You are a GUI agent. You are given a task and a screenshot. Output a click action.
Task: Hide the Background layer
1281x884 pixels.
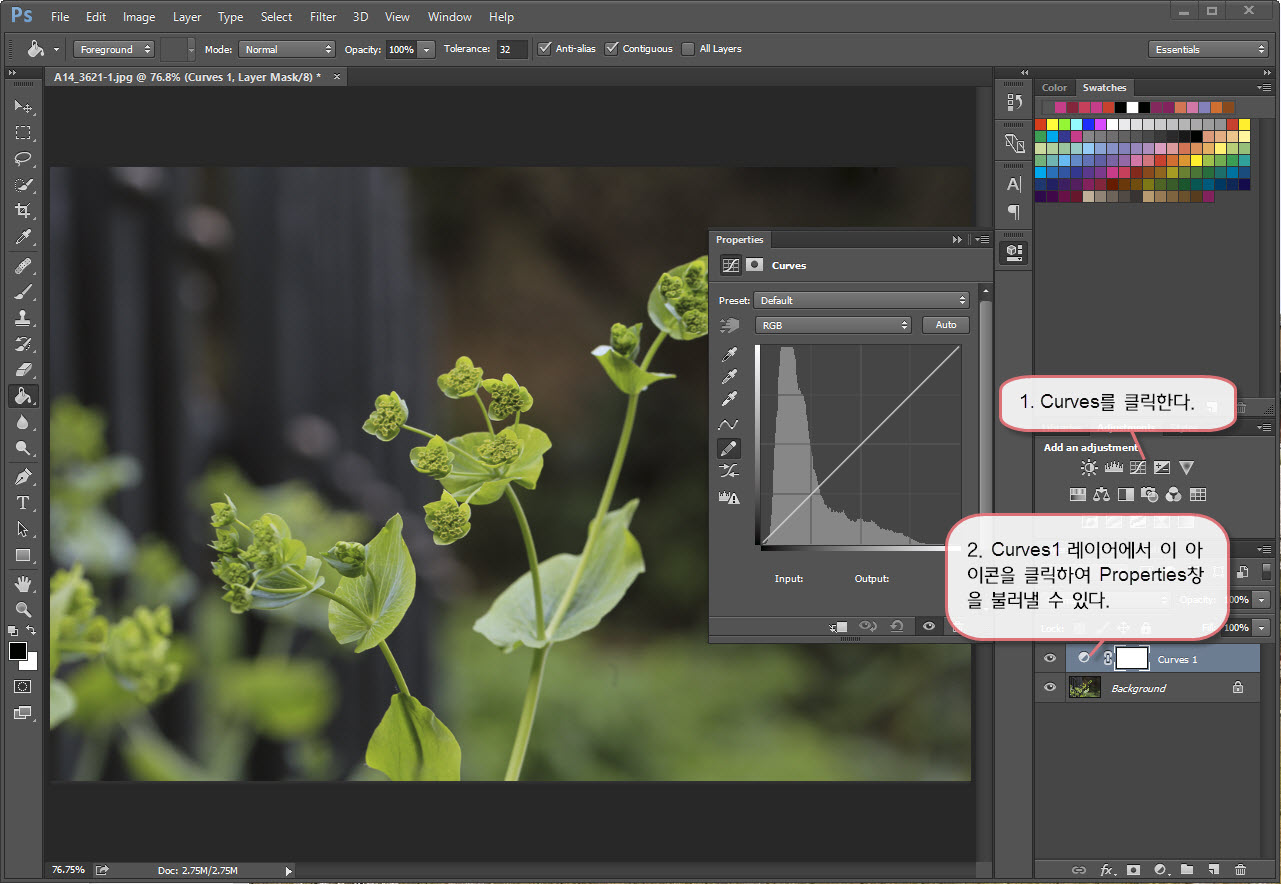tap(1050, 688)
